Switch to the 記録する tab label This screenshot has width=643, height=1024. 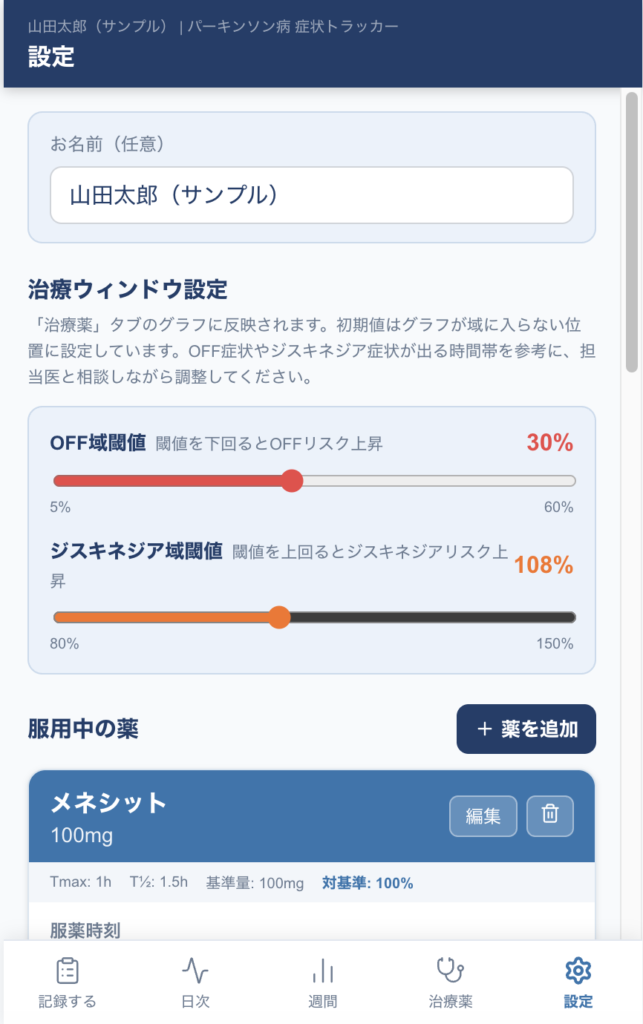pos(68,1001)
